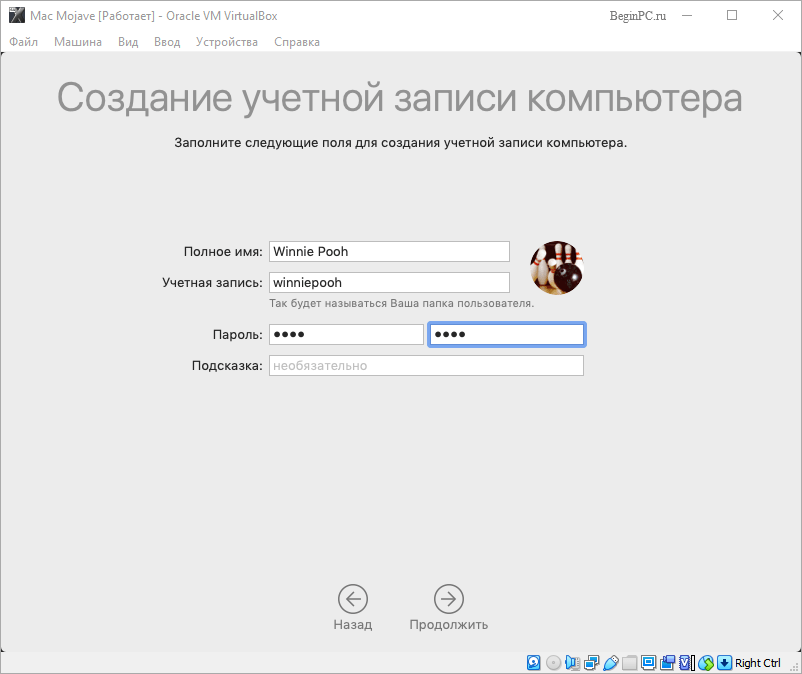The height and width of the screenshot is (674, 802).
Task: Click the network adapters indicator icon
Action: (592, 663)
